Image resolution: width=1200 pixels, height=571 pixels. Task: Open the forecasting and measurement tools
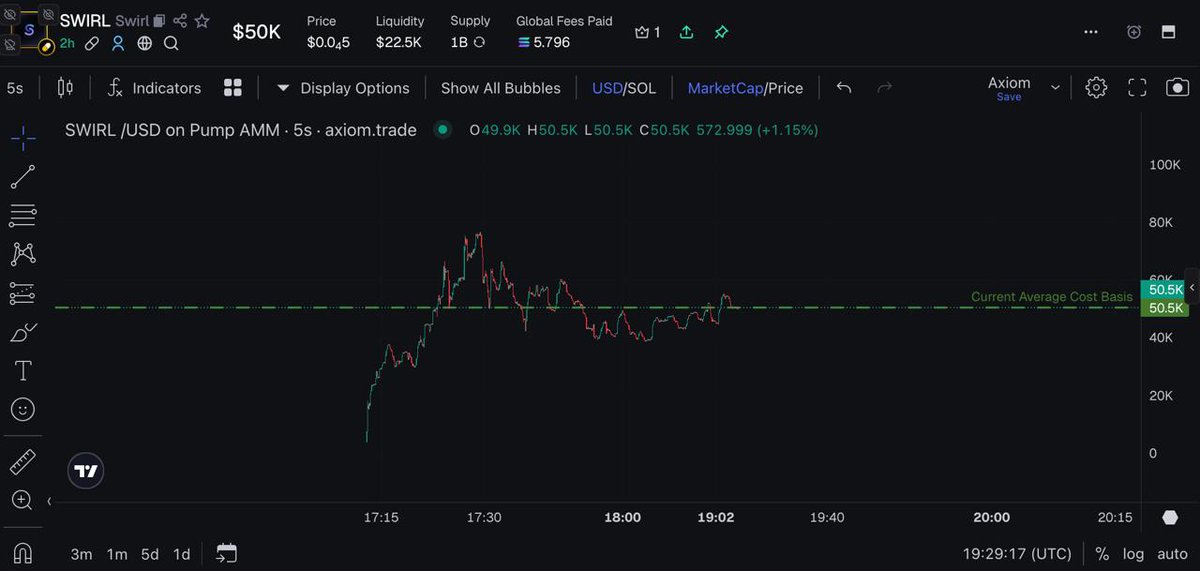click(23, 293)
